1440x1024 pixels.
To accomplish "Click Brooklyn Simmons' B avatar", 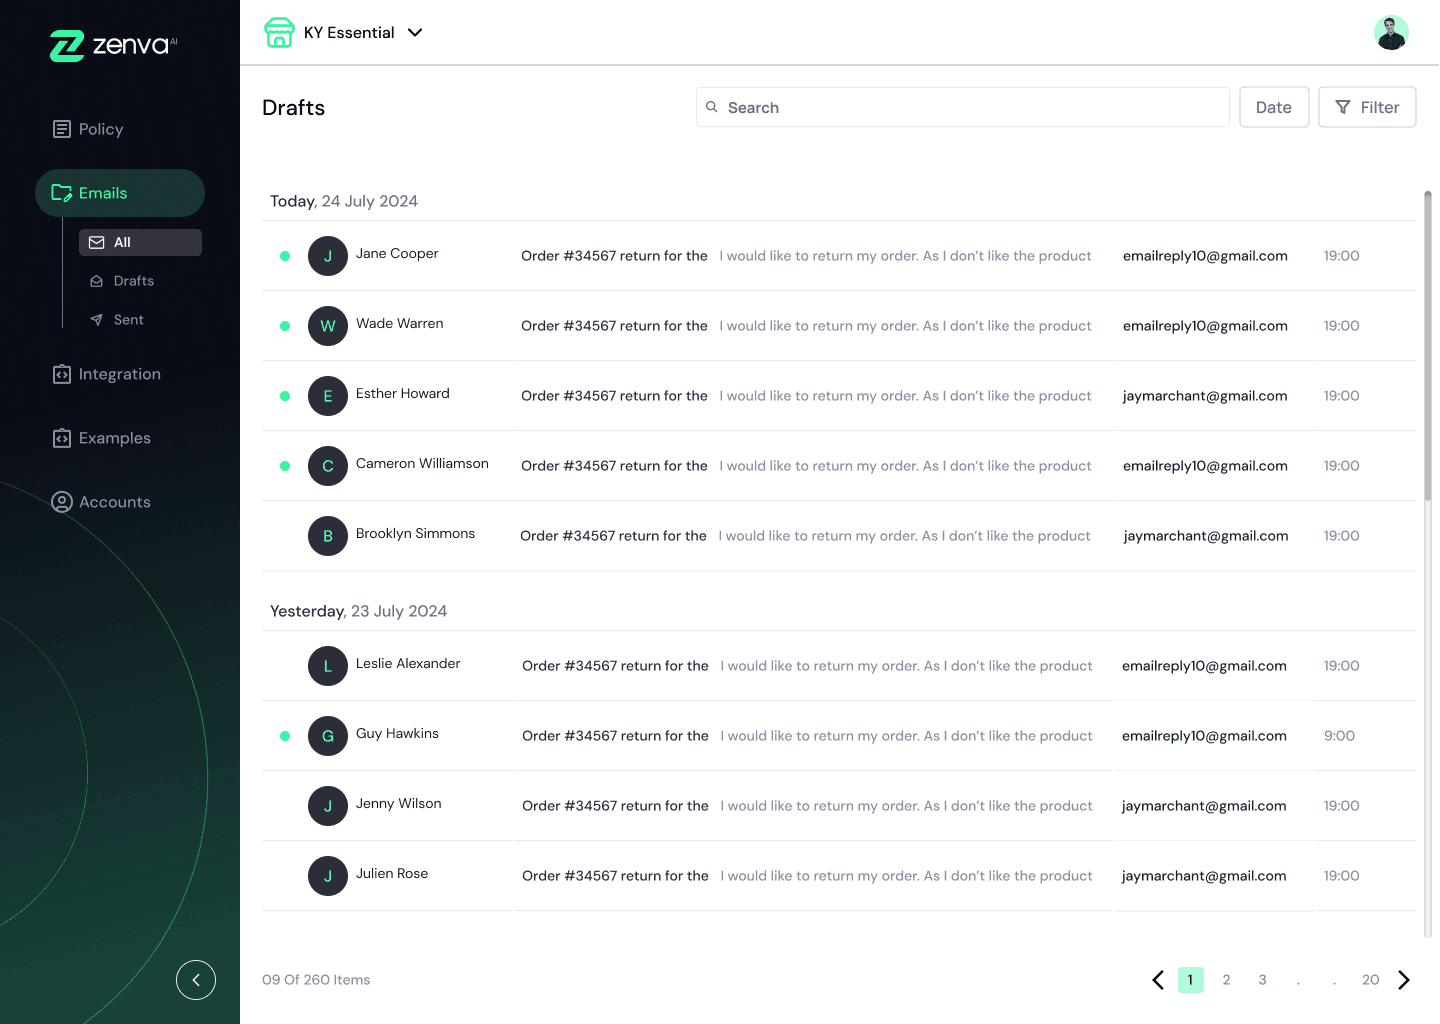I will click(x=328, y=536).
